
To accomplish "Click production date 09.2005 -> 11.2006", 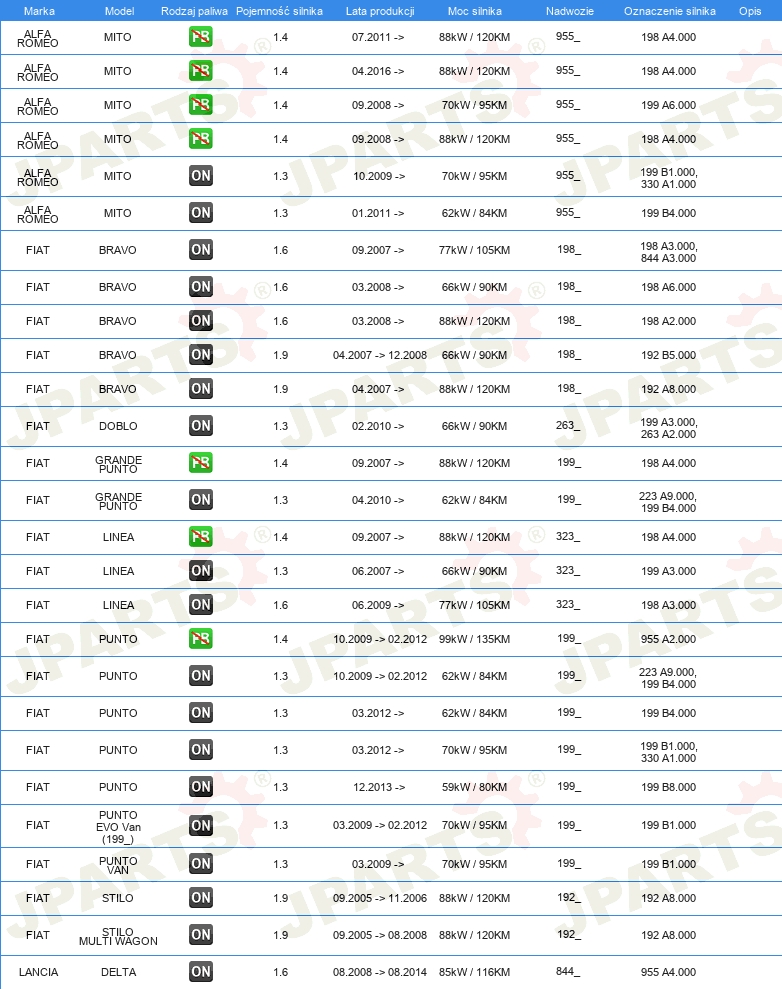I will pos(380,898).
